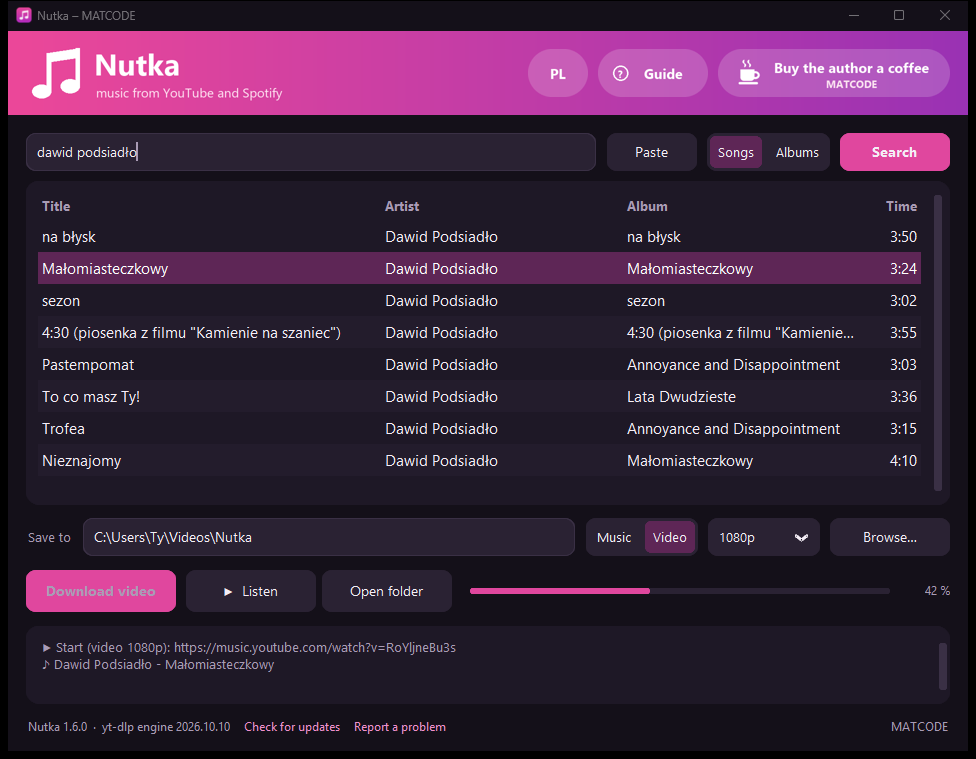Select the highlighted Małomiasteczkowy song row
The image size is (976, 759).
pos(479,268)
